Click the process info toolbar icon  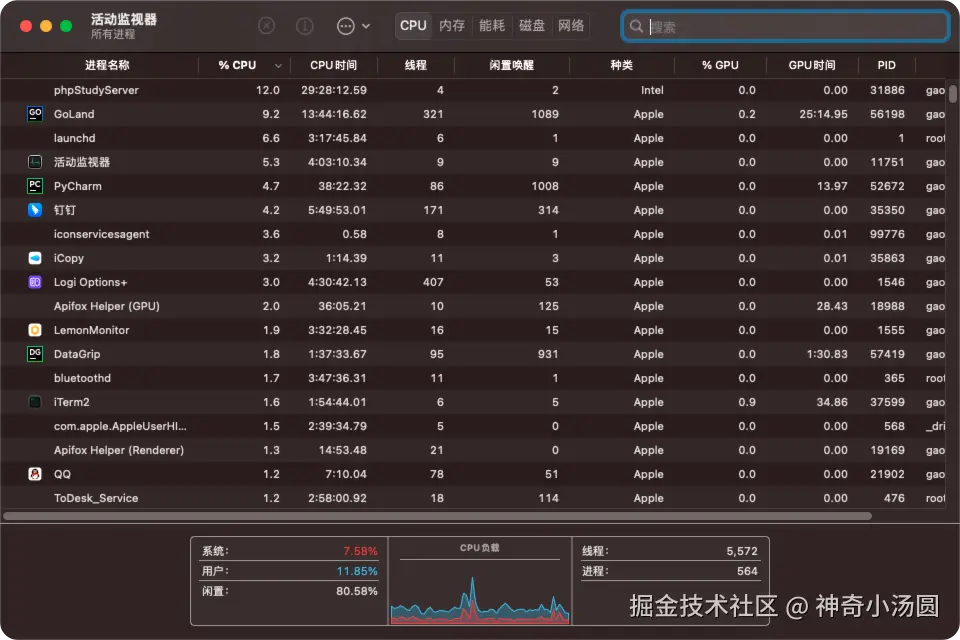[304, 26]
